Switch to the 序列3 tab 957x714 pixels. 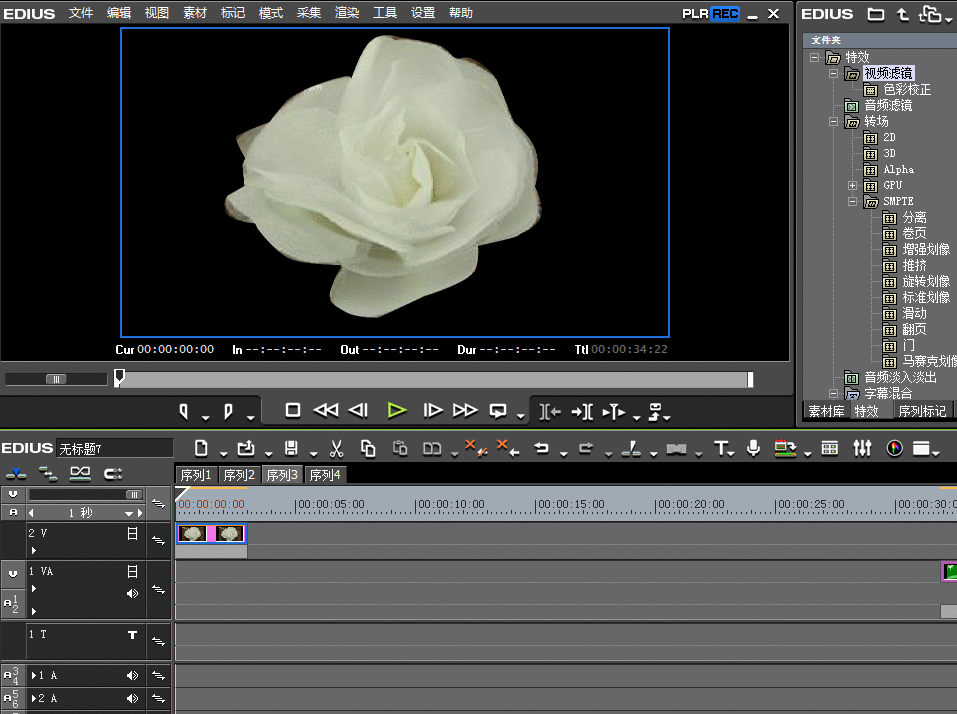pos(282,475)
